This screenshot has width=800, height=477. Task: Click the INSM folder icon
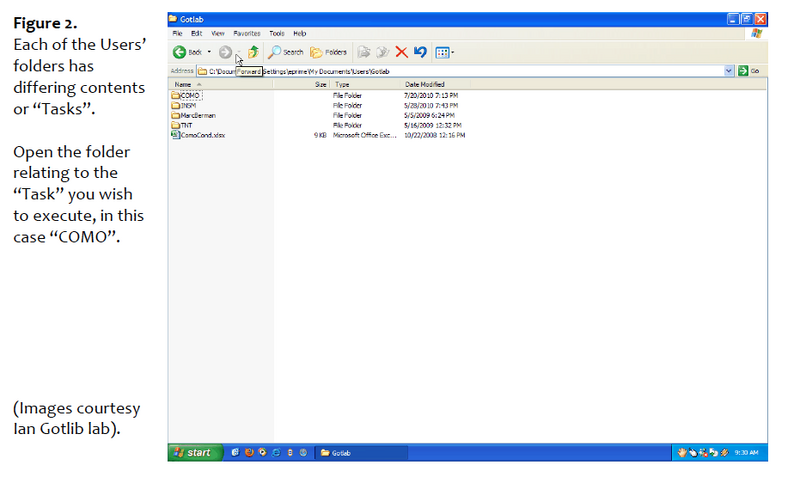click(175, 106)
